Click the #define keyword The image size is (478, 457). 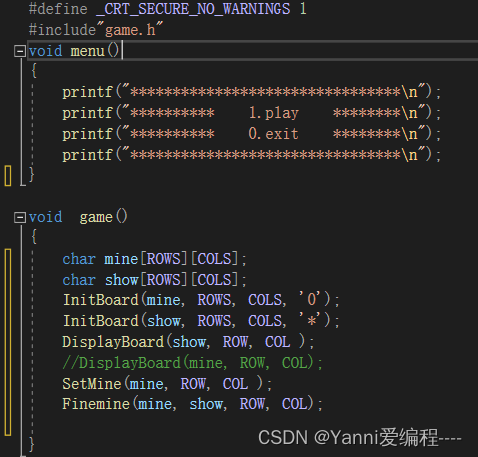[58, 9]
